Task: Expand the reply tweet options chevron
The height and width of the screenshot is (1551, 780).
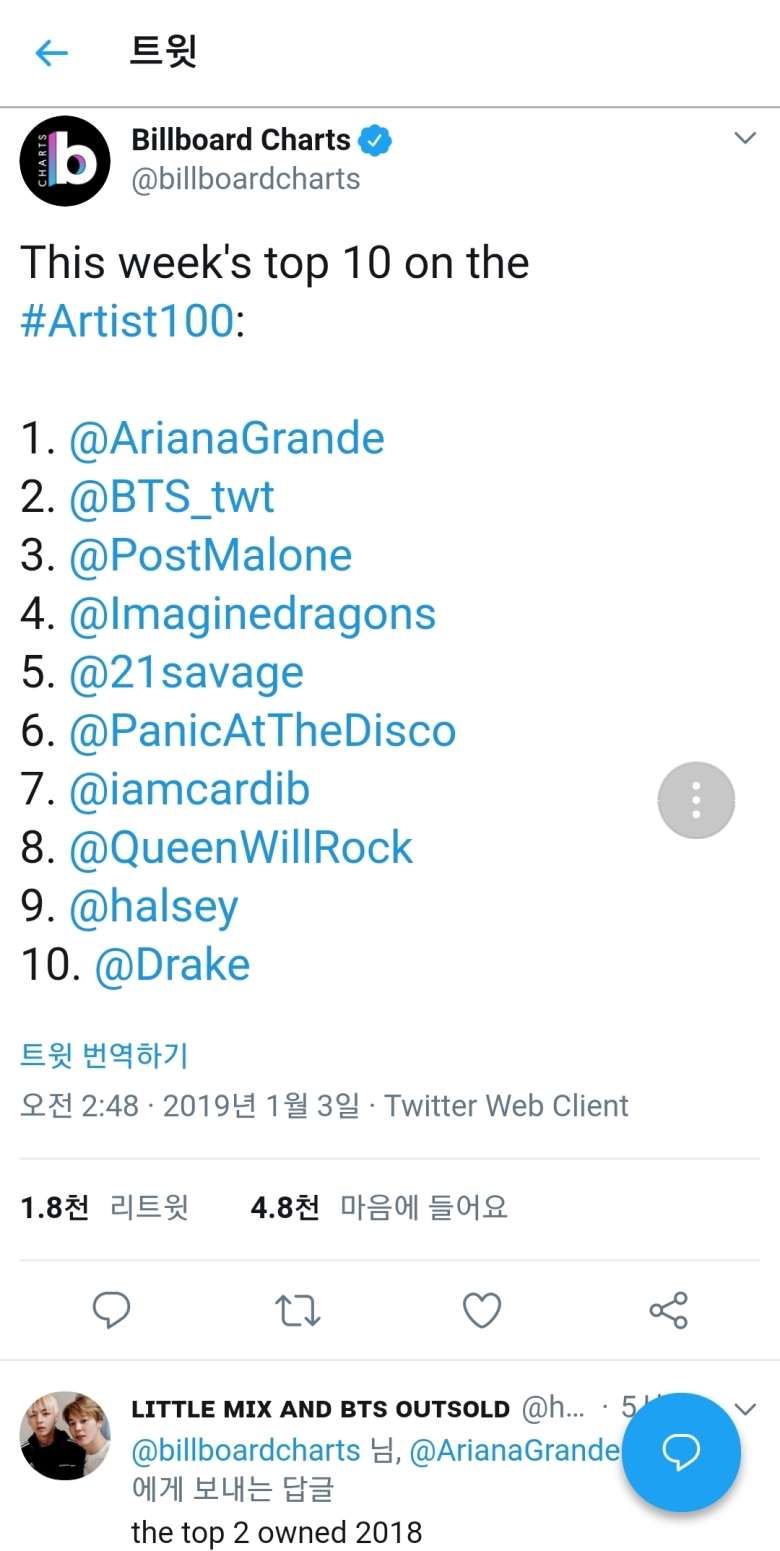Action: 745,1410
